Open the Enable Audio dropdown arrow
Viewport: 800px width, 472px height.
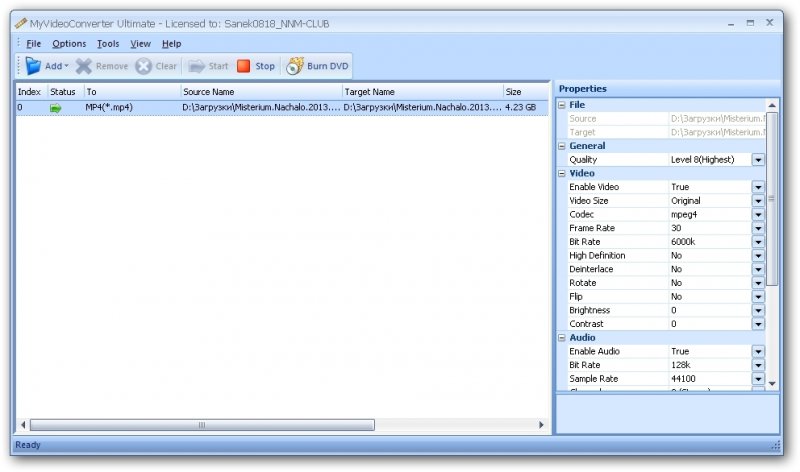pos(758,352)
